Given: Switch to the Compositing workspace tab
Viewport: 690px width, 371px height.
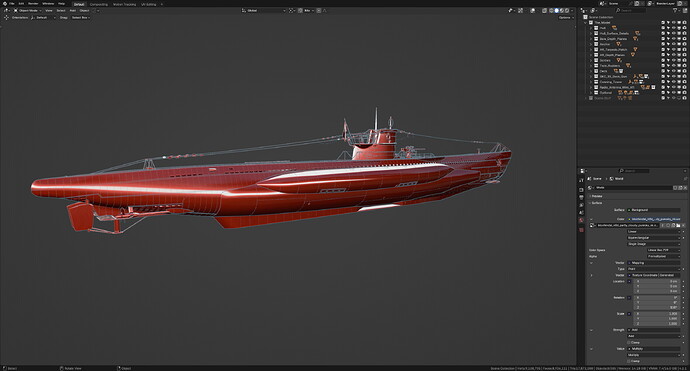Looking at the screenshot, I should [x=99, y=4].
